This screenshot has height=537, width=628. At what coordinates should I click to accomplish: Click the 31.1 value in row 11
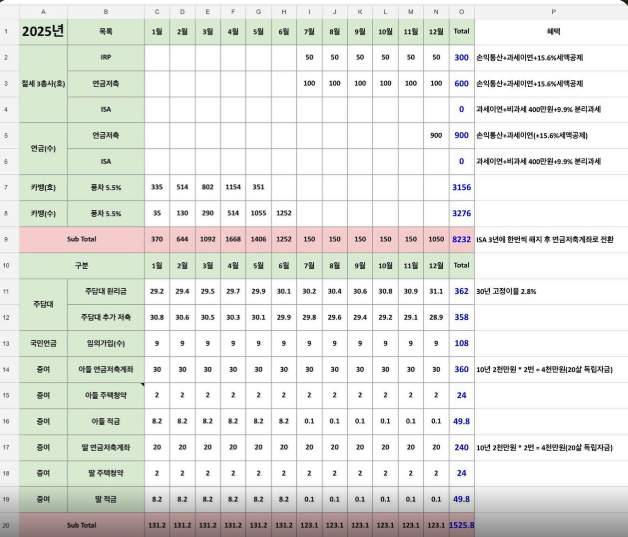(436, 291)
